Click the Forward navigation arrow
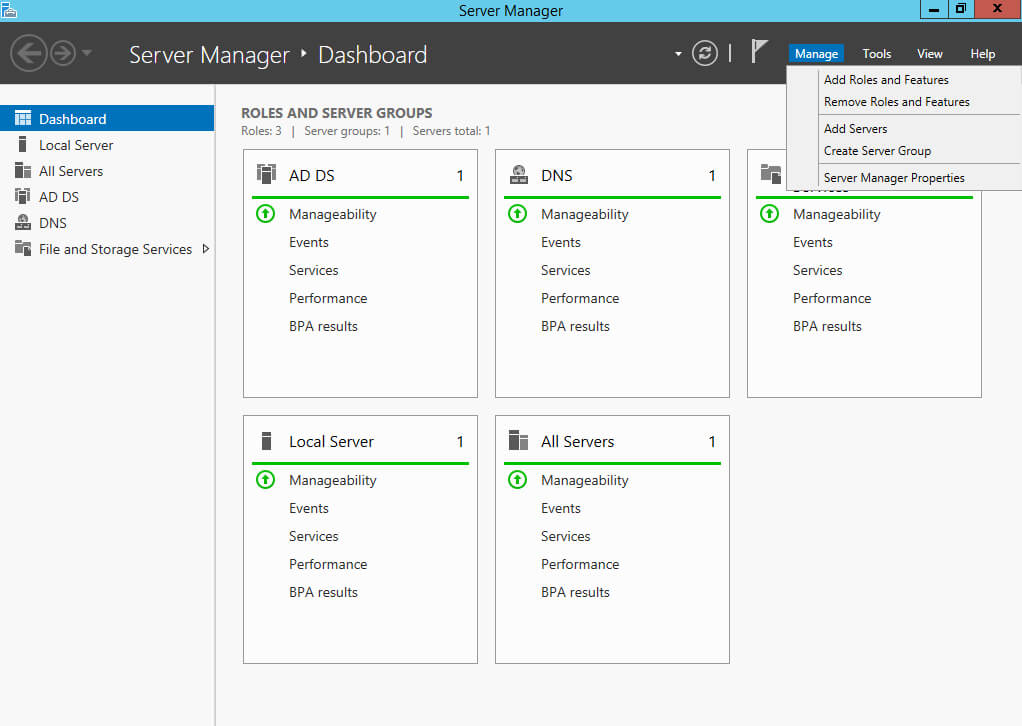The image size is (1022, 726). pyautogui.click(x=63, y=53)
